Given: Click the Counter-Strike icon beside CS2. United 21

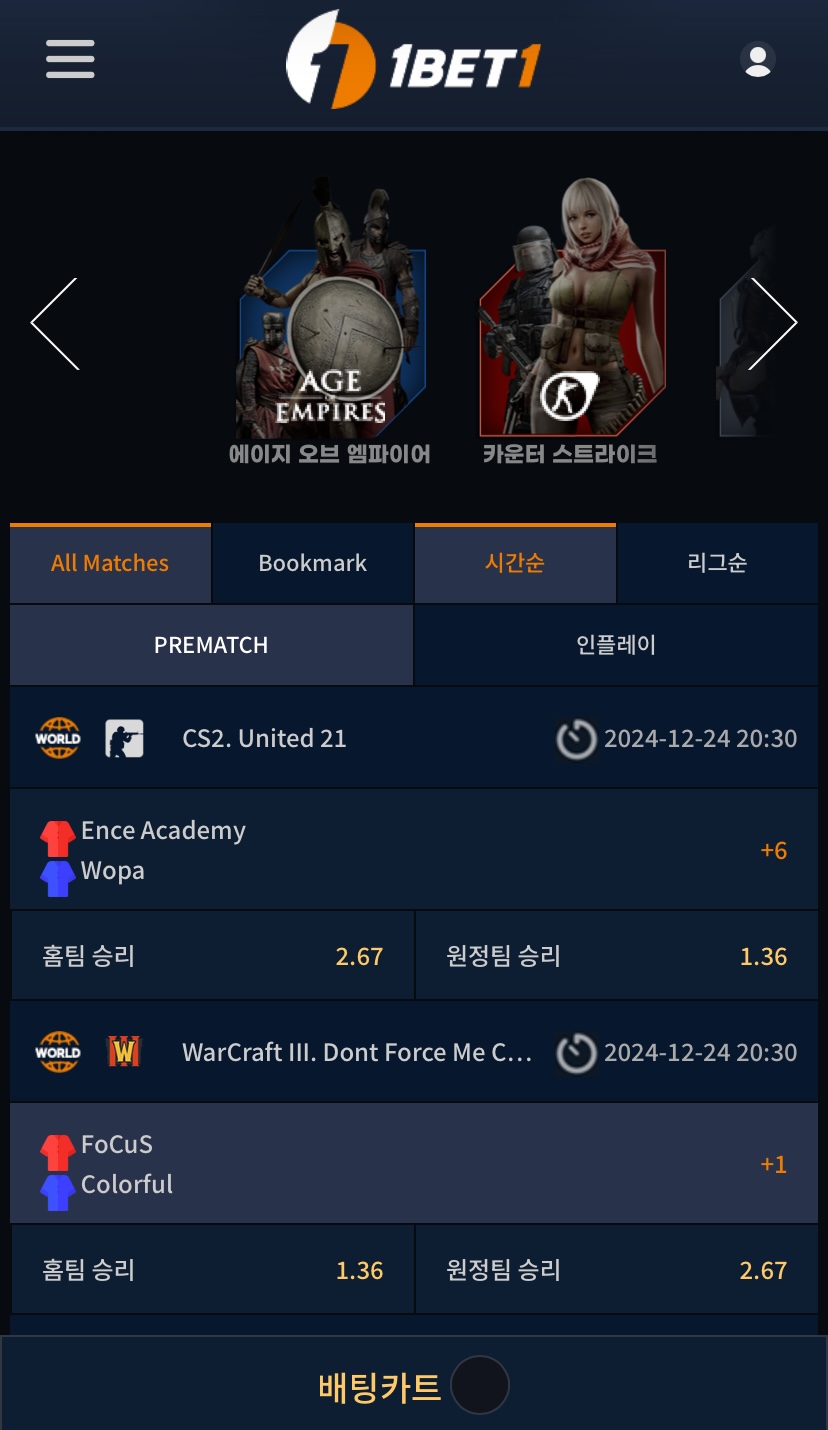Looking at the screenshot, I should pyautogui.click(x=124, y=739).
